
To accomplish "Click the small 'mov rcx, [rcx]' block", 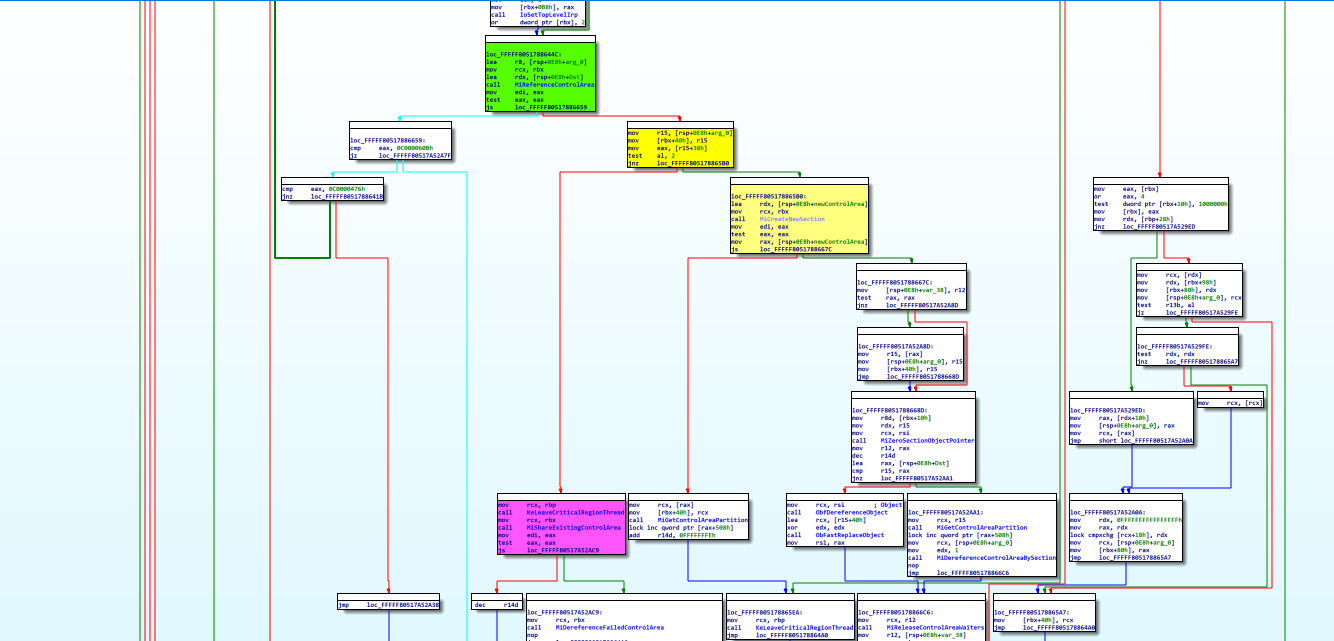I will pos(1230,402).
